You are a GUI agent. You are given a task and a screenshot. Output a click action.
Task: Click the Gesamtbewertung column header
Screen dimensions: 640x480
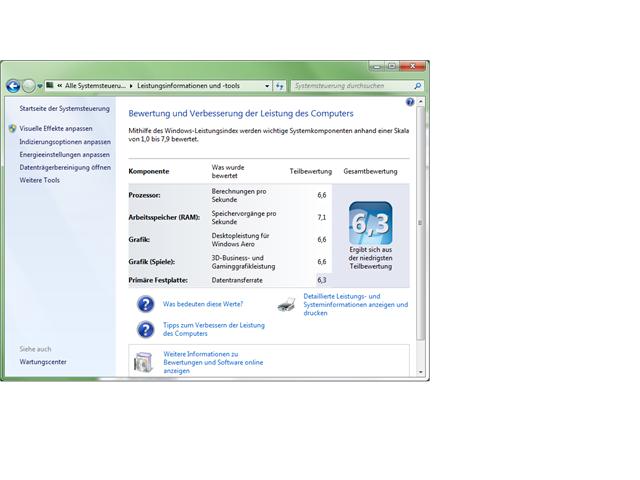point(370,171)
